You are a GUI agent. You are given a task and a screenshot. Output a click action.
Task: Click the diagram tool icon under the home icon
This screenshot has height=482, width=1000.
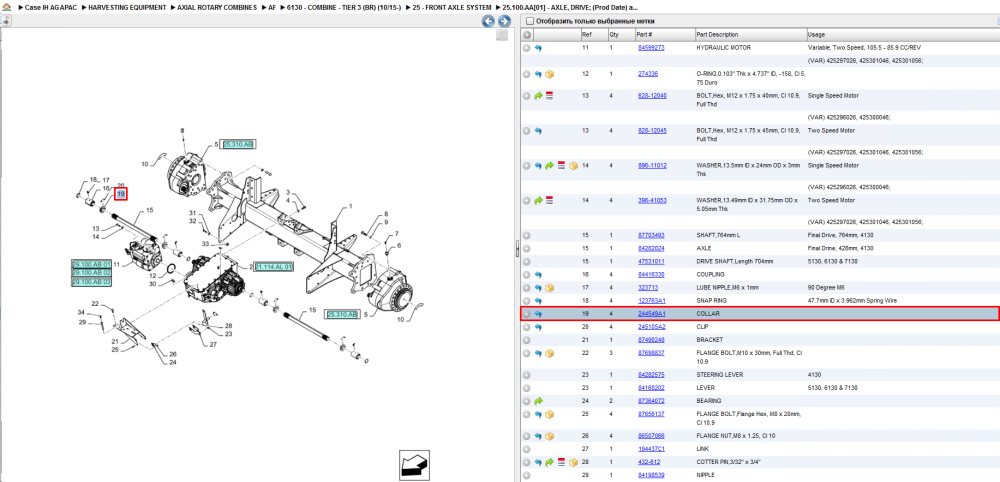[x=5, y=21]
